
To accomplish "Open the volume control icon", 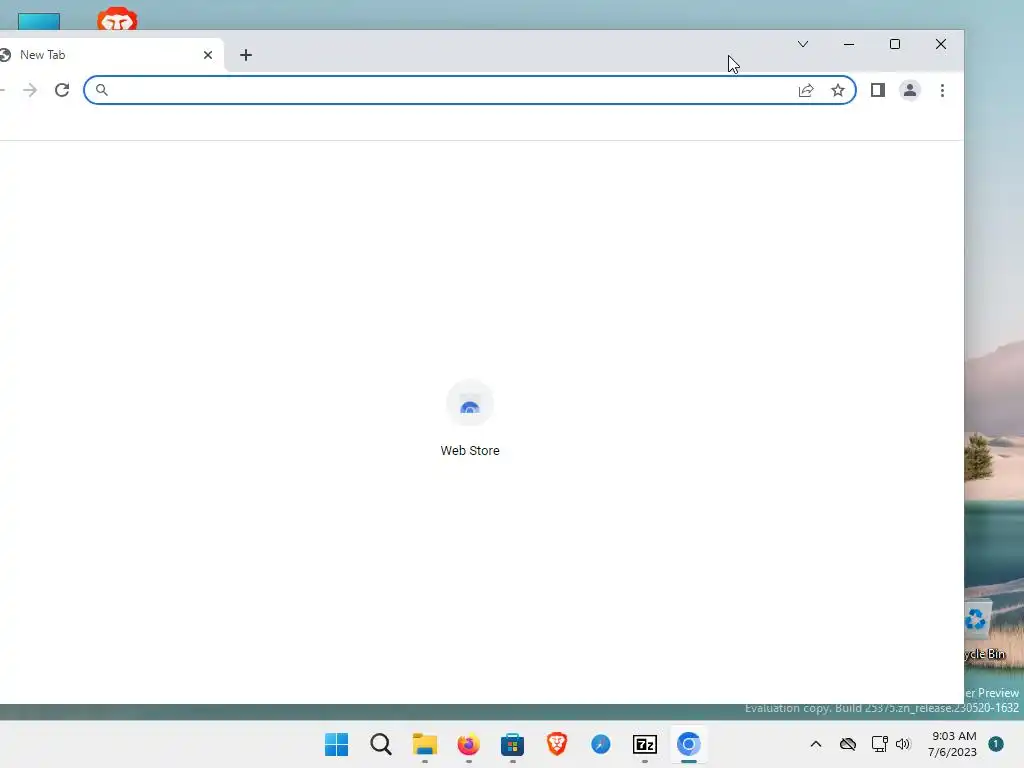I will (x=903, y=744).
